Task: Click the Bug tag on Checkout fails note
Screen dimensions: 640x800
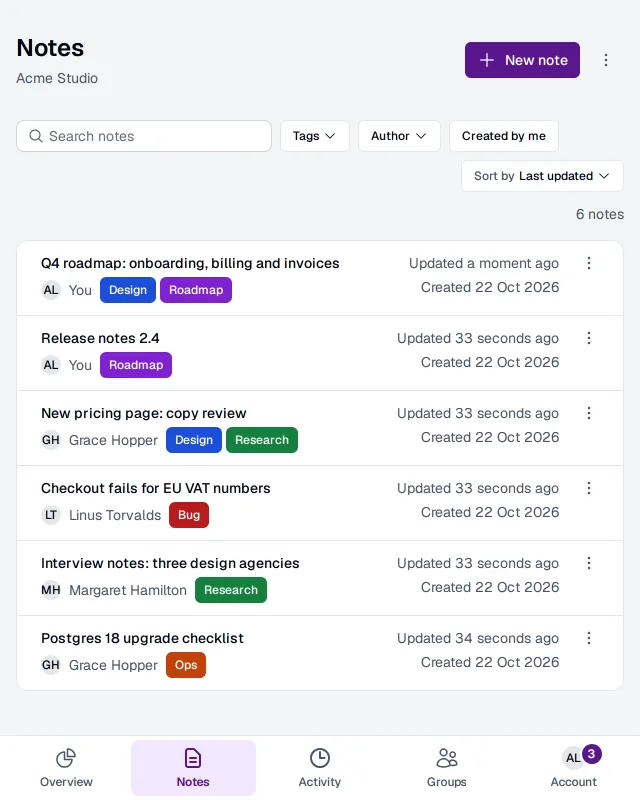Action: 189,515
